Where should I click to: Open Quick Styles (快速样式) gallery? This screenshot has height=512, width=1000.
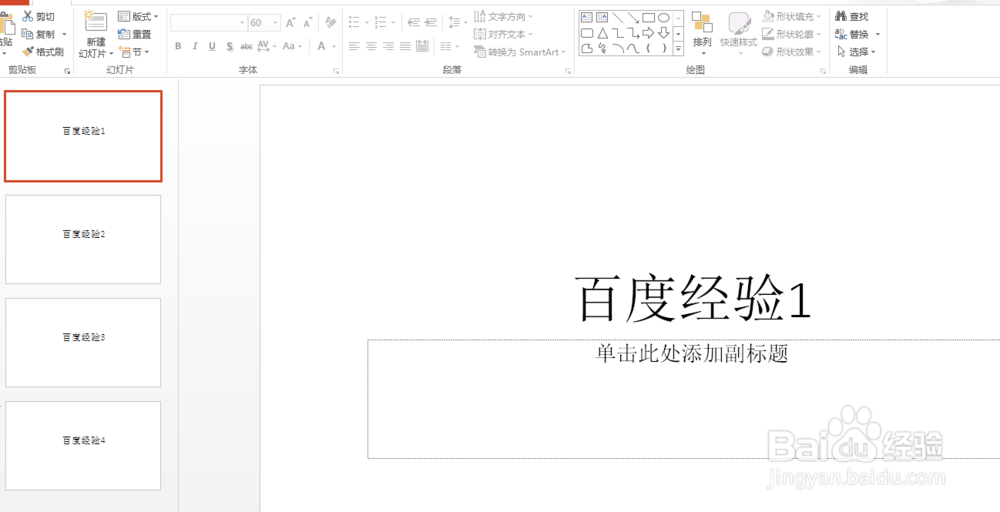click(x=739, y=32)
